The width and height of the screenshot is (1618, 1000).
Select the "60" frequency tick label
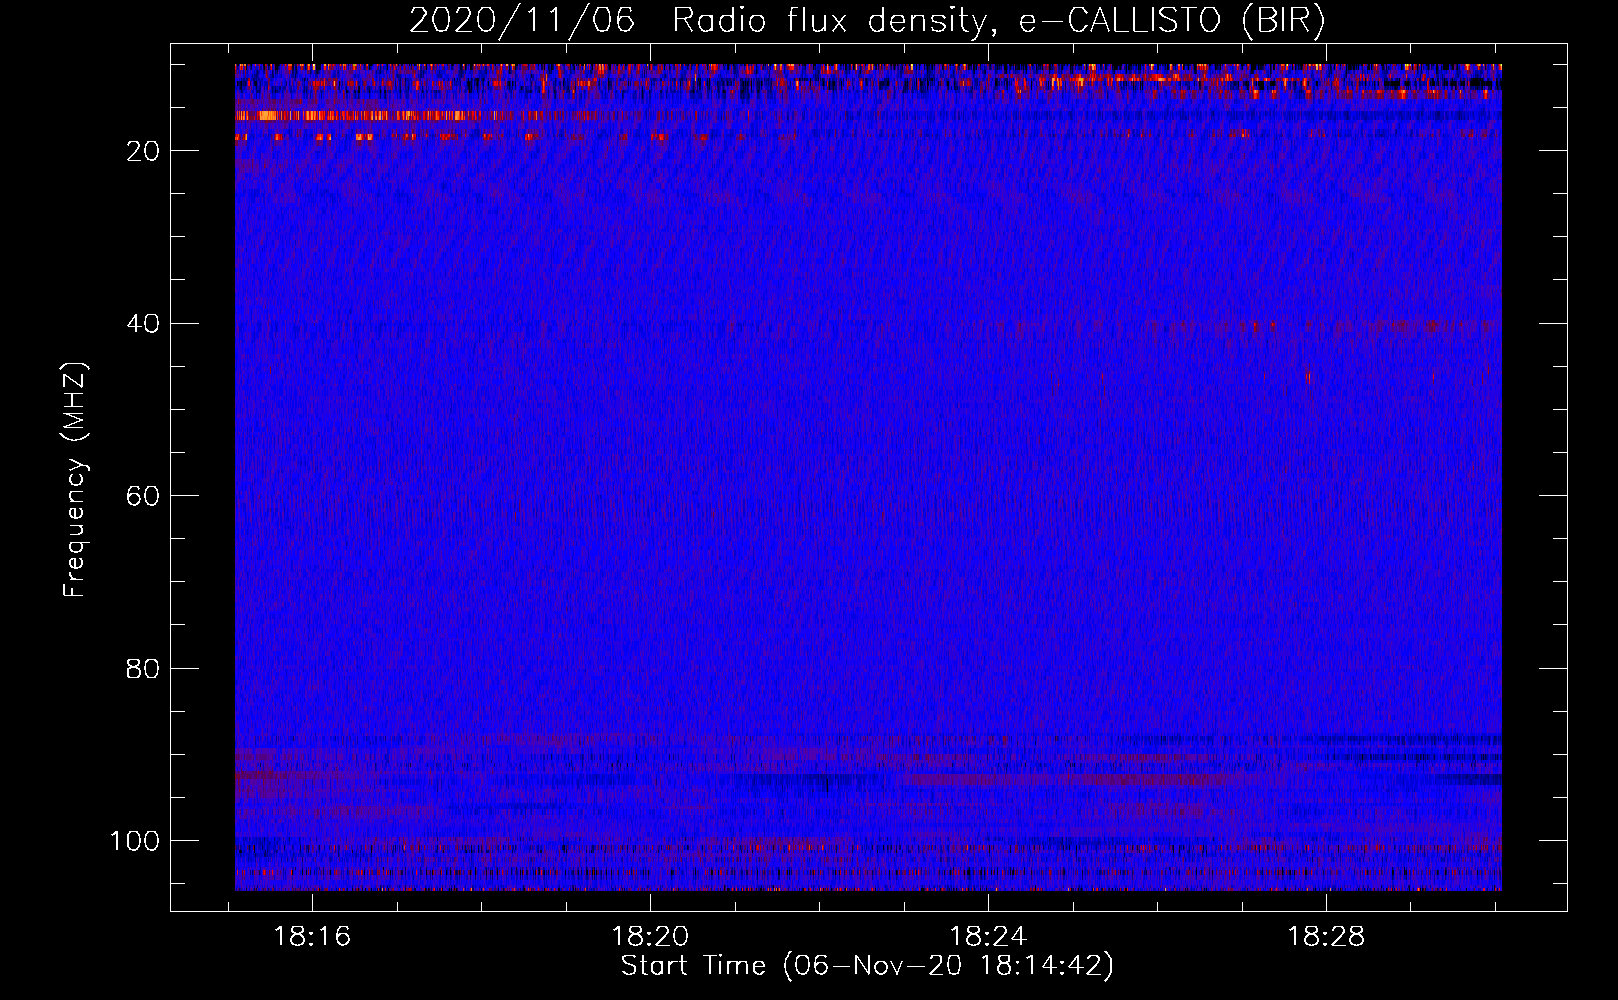[x=144, y=496]
